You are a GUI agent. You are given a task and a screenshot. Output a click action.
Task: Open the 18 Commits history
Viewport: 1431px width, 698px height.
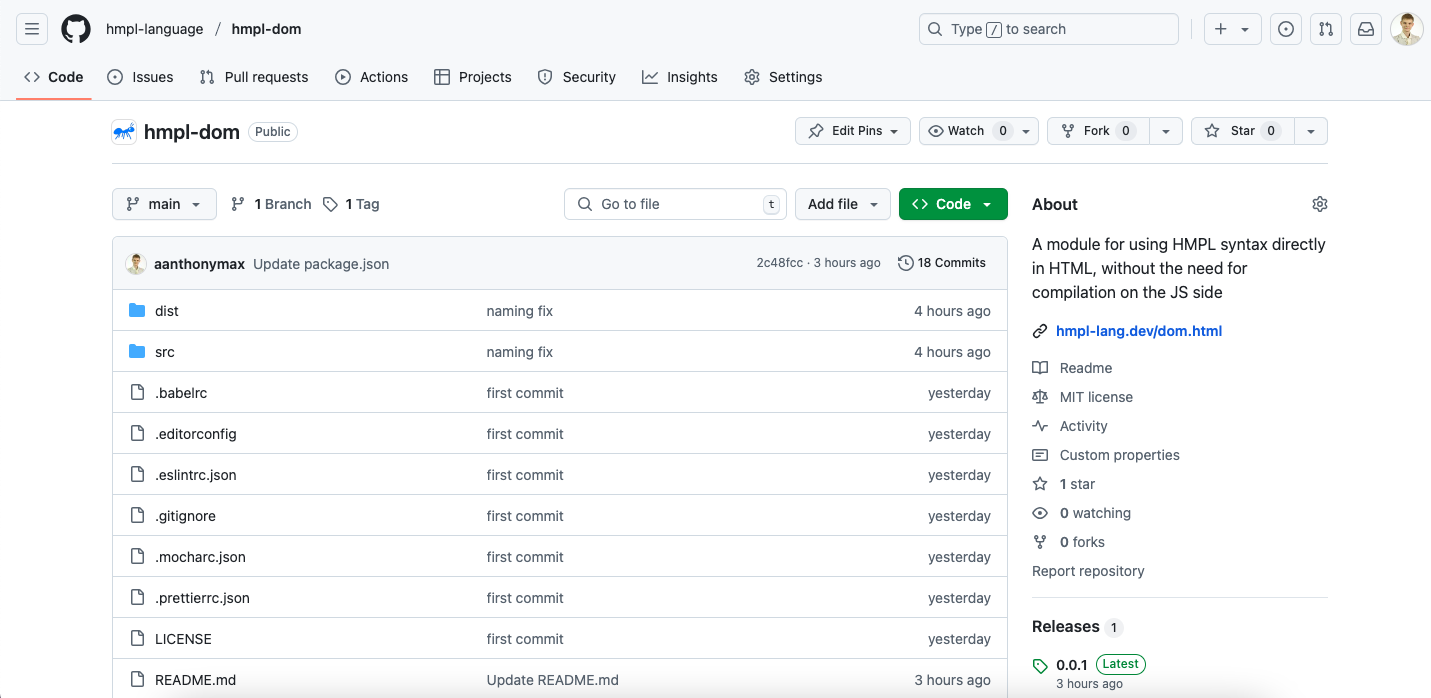pyautogui.click(x=942, y=263)
